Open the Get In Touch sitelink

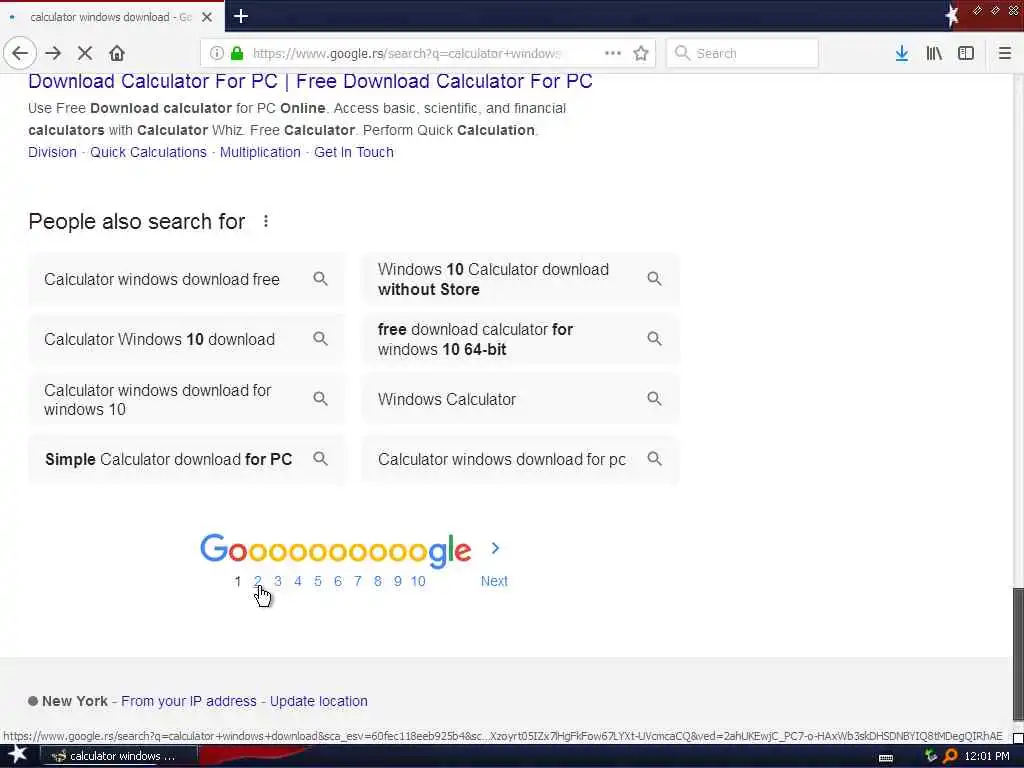pos(354,152)
